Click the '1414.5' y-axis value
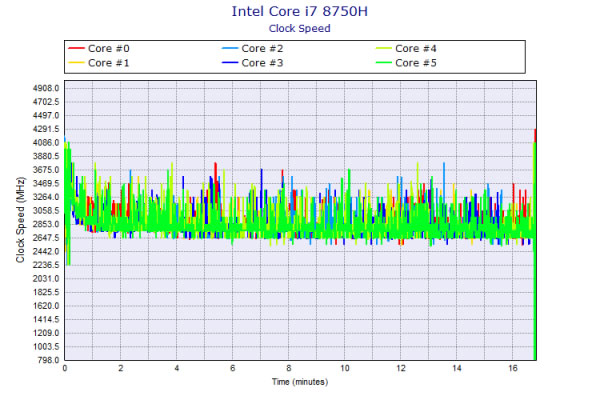 click(46, 319)
